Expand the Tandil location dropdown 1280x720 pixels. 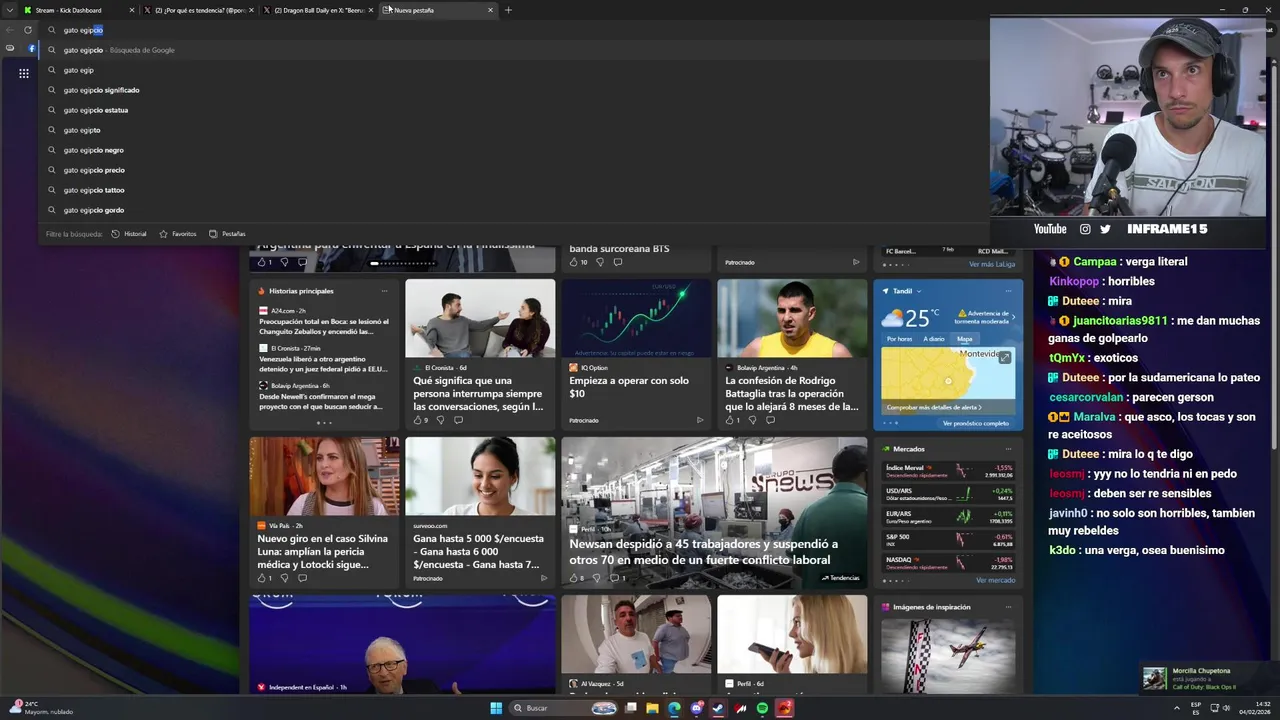click(x=919, y=291)
